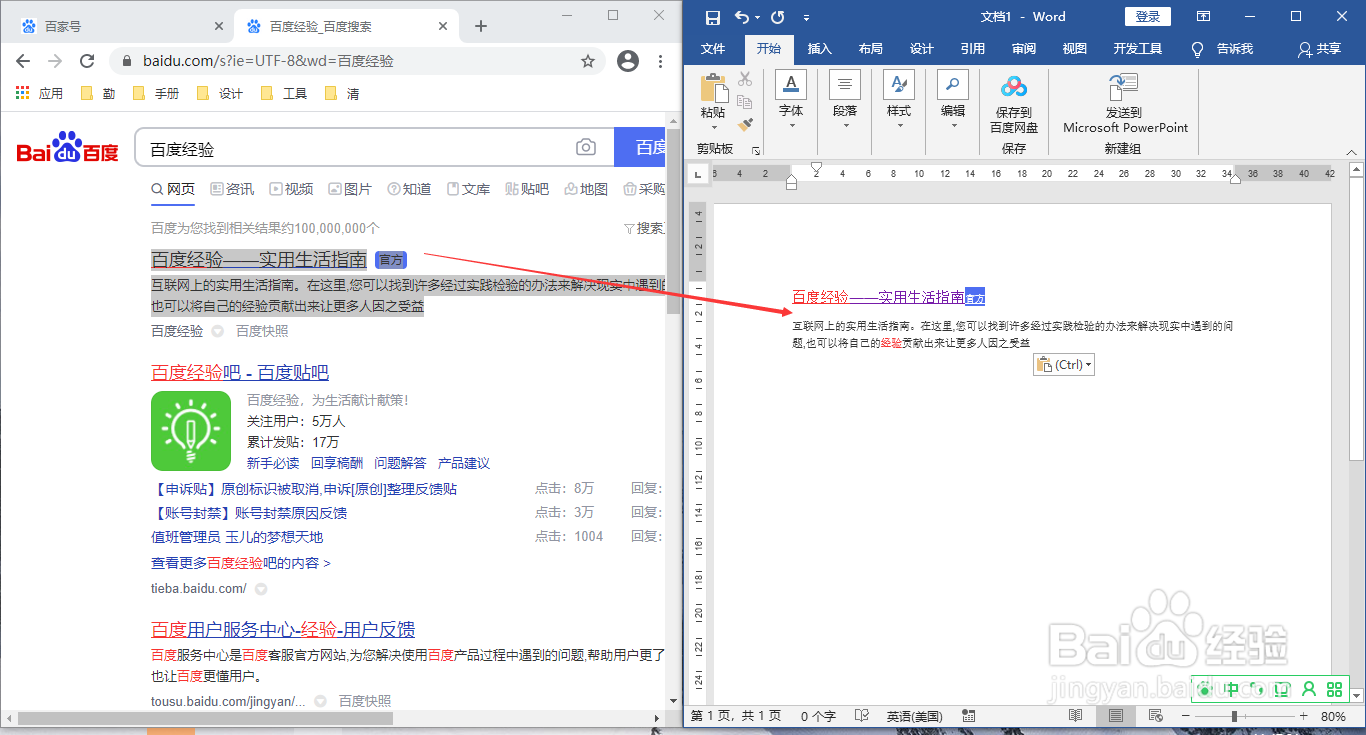Click the Cut scissors icon in Word
The height and width of the screenshot is (735, 1366).
(x=745, y=80)
